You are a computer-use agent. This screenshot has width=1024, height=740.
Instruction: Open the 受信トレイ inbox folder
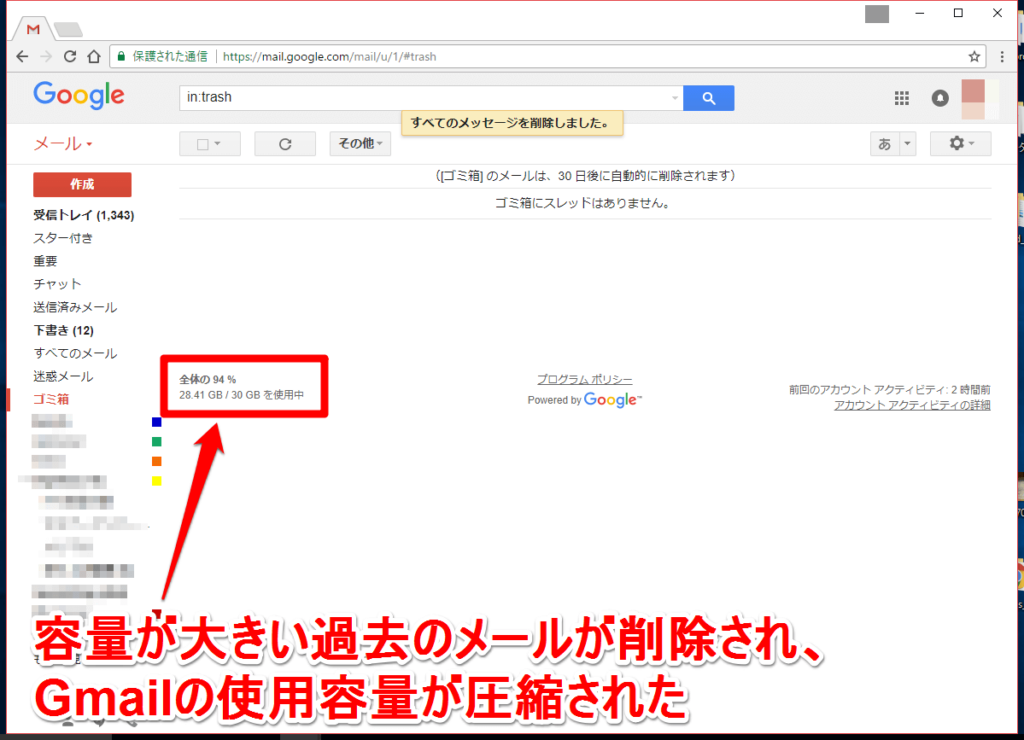click(x=84, y=215)
